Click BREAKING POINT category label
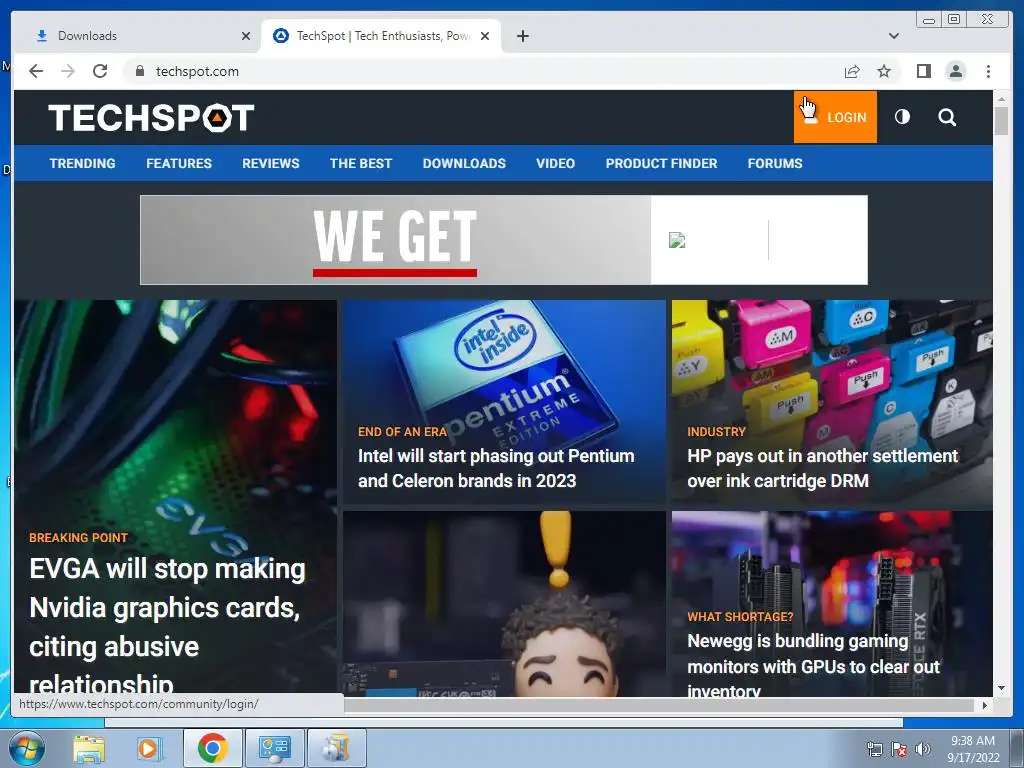Image resolution: width=1024 pixels, height=768 pixels. 78,537
